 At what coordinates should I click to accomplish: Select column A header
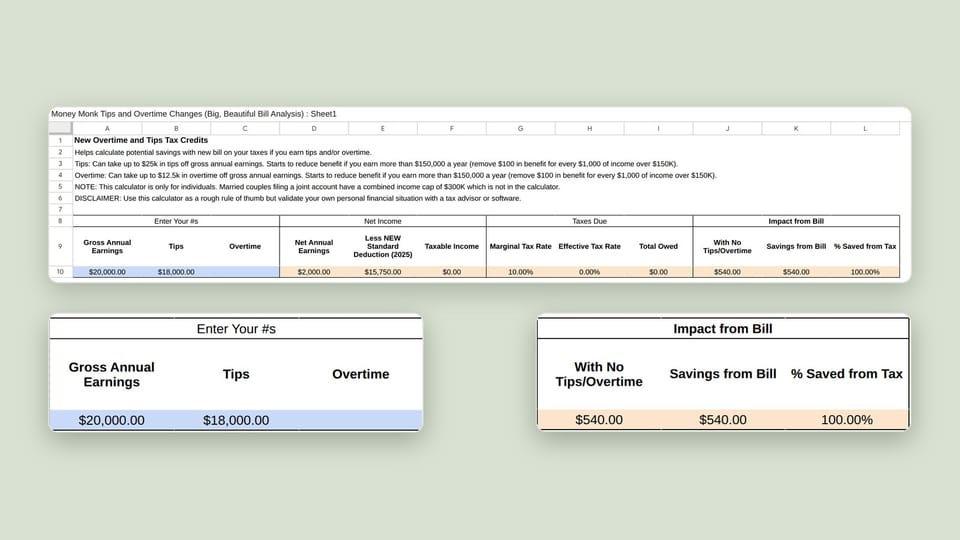pos(107,129)
